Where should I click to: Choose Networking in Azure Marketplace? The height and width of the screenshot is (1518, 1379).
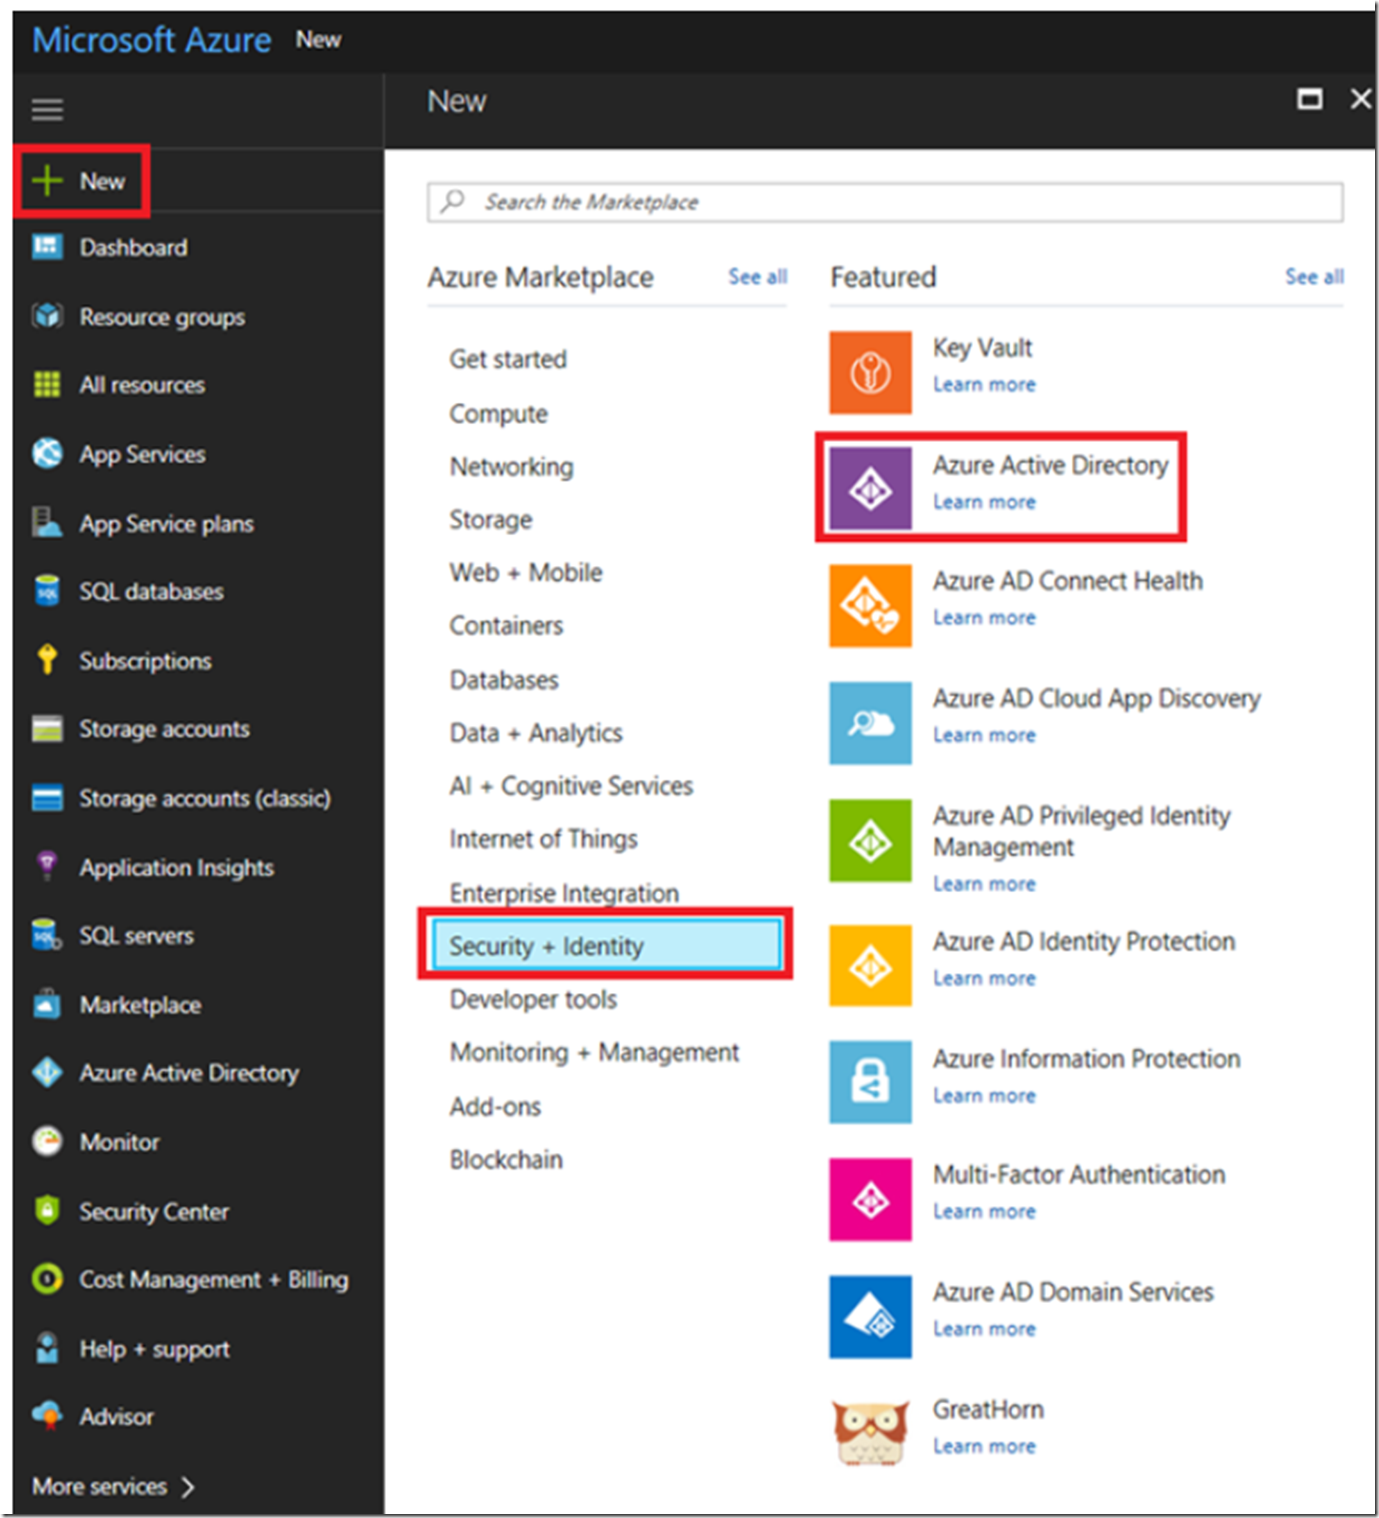511,467
